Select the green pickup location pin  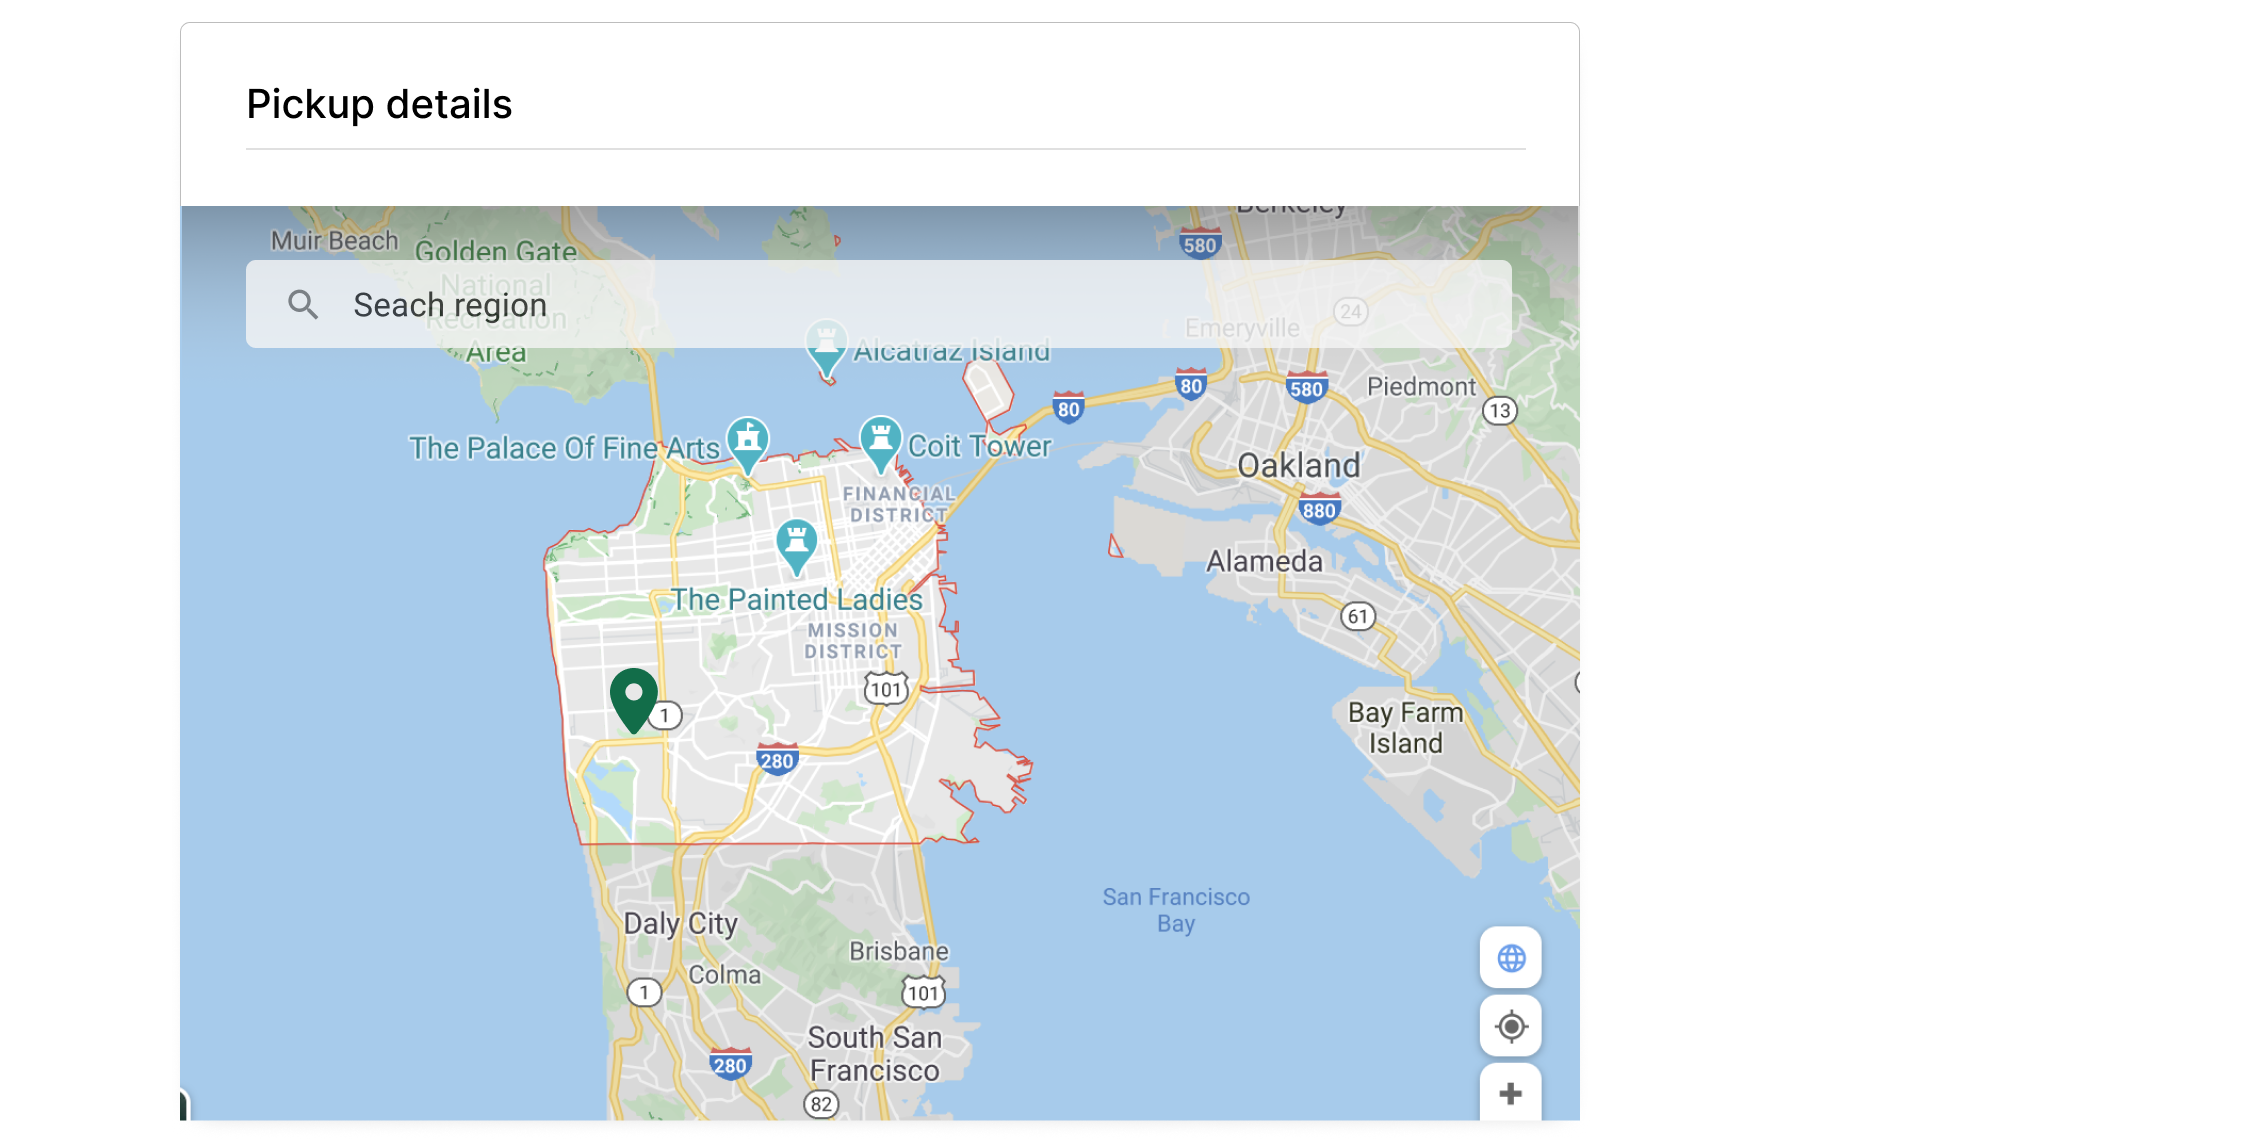pyautogui.click(x=634, y=700)
